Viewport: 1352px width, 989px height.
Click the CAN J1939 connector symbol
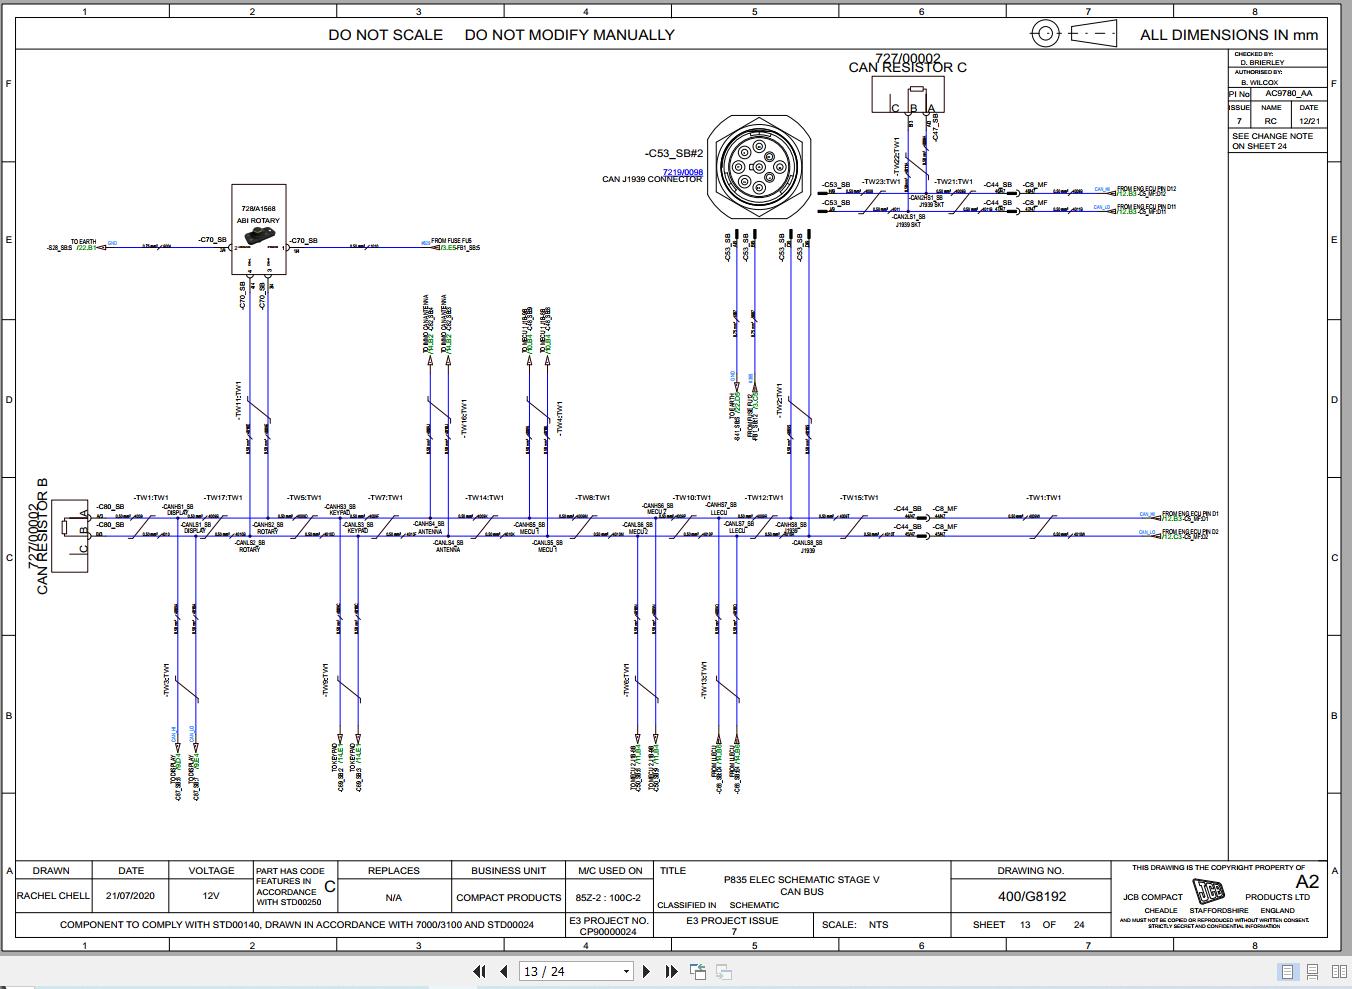click(758, 165)
